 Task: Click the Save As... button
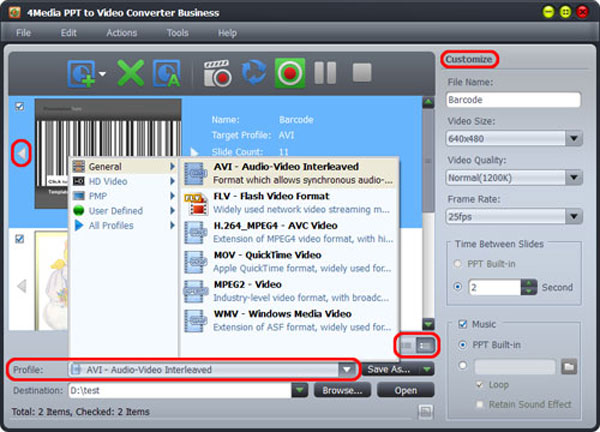point(390,369)
